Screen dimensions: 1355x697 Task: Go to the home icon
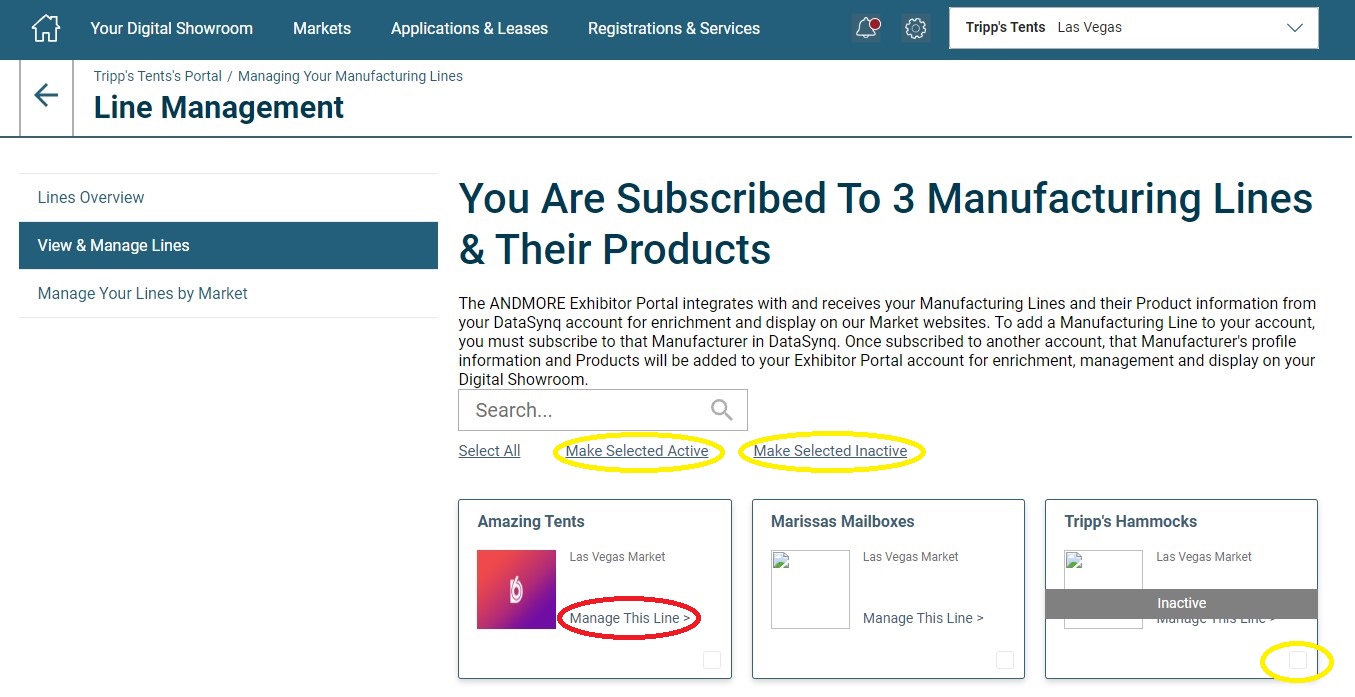46,28
